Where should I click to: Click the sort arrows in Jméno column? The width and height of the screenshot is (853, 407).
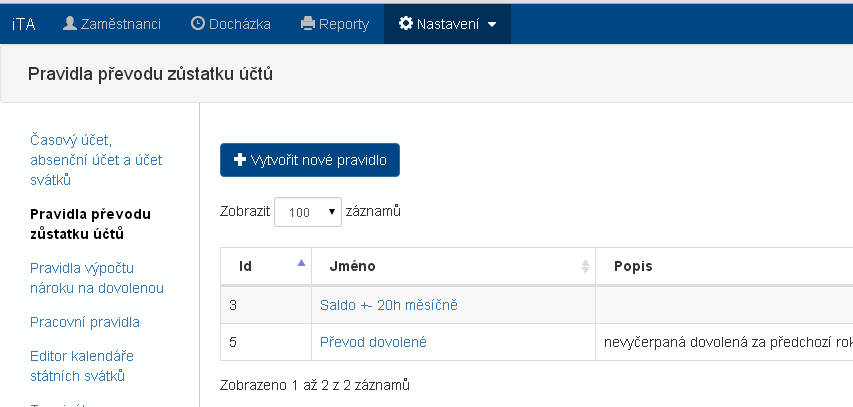pyautogui.click(x=585, y=266)
